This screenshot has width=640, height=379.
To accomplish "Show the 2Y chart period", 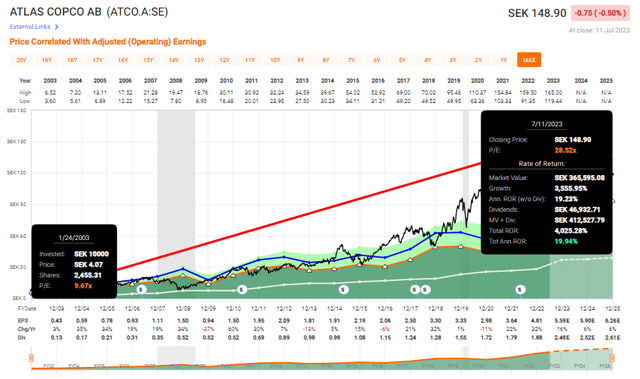I will [478, 60].
